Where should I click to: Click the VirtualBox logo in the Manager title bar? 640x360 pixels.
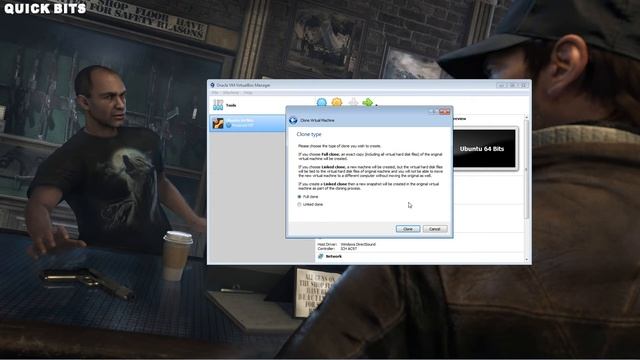point(212,85)
